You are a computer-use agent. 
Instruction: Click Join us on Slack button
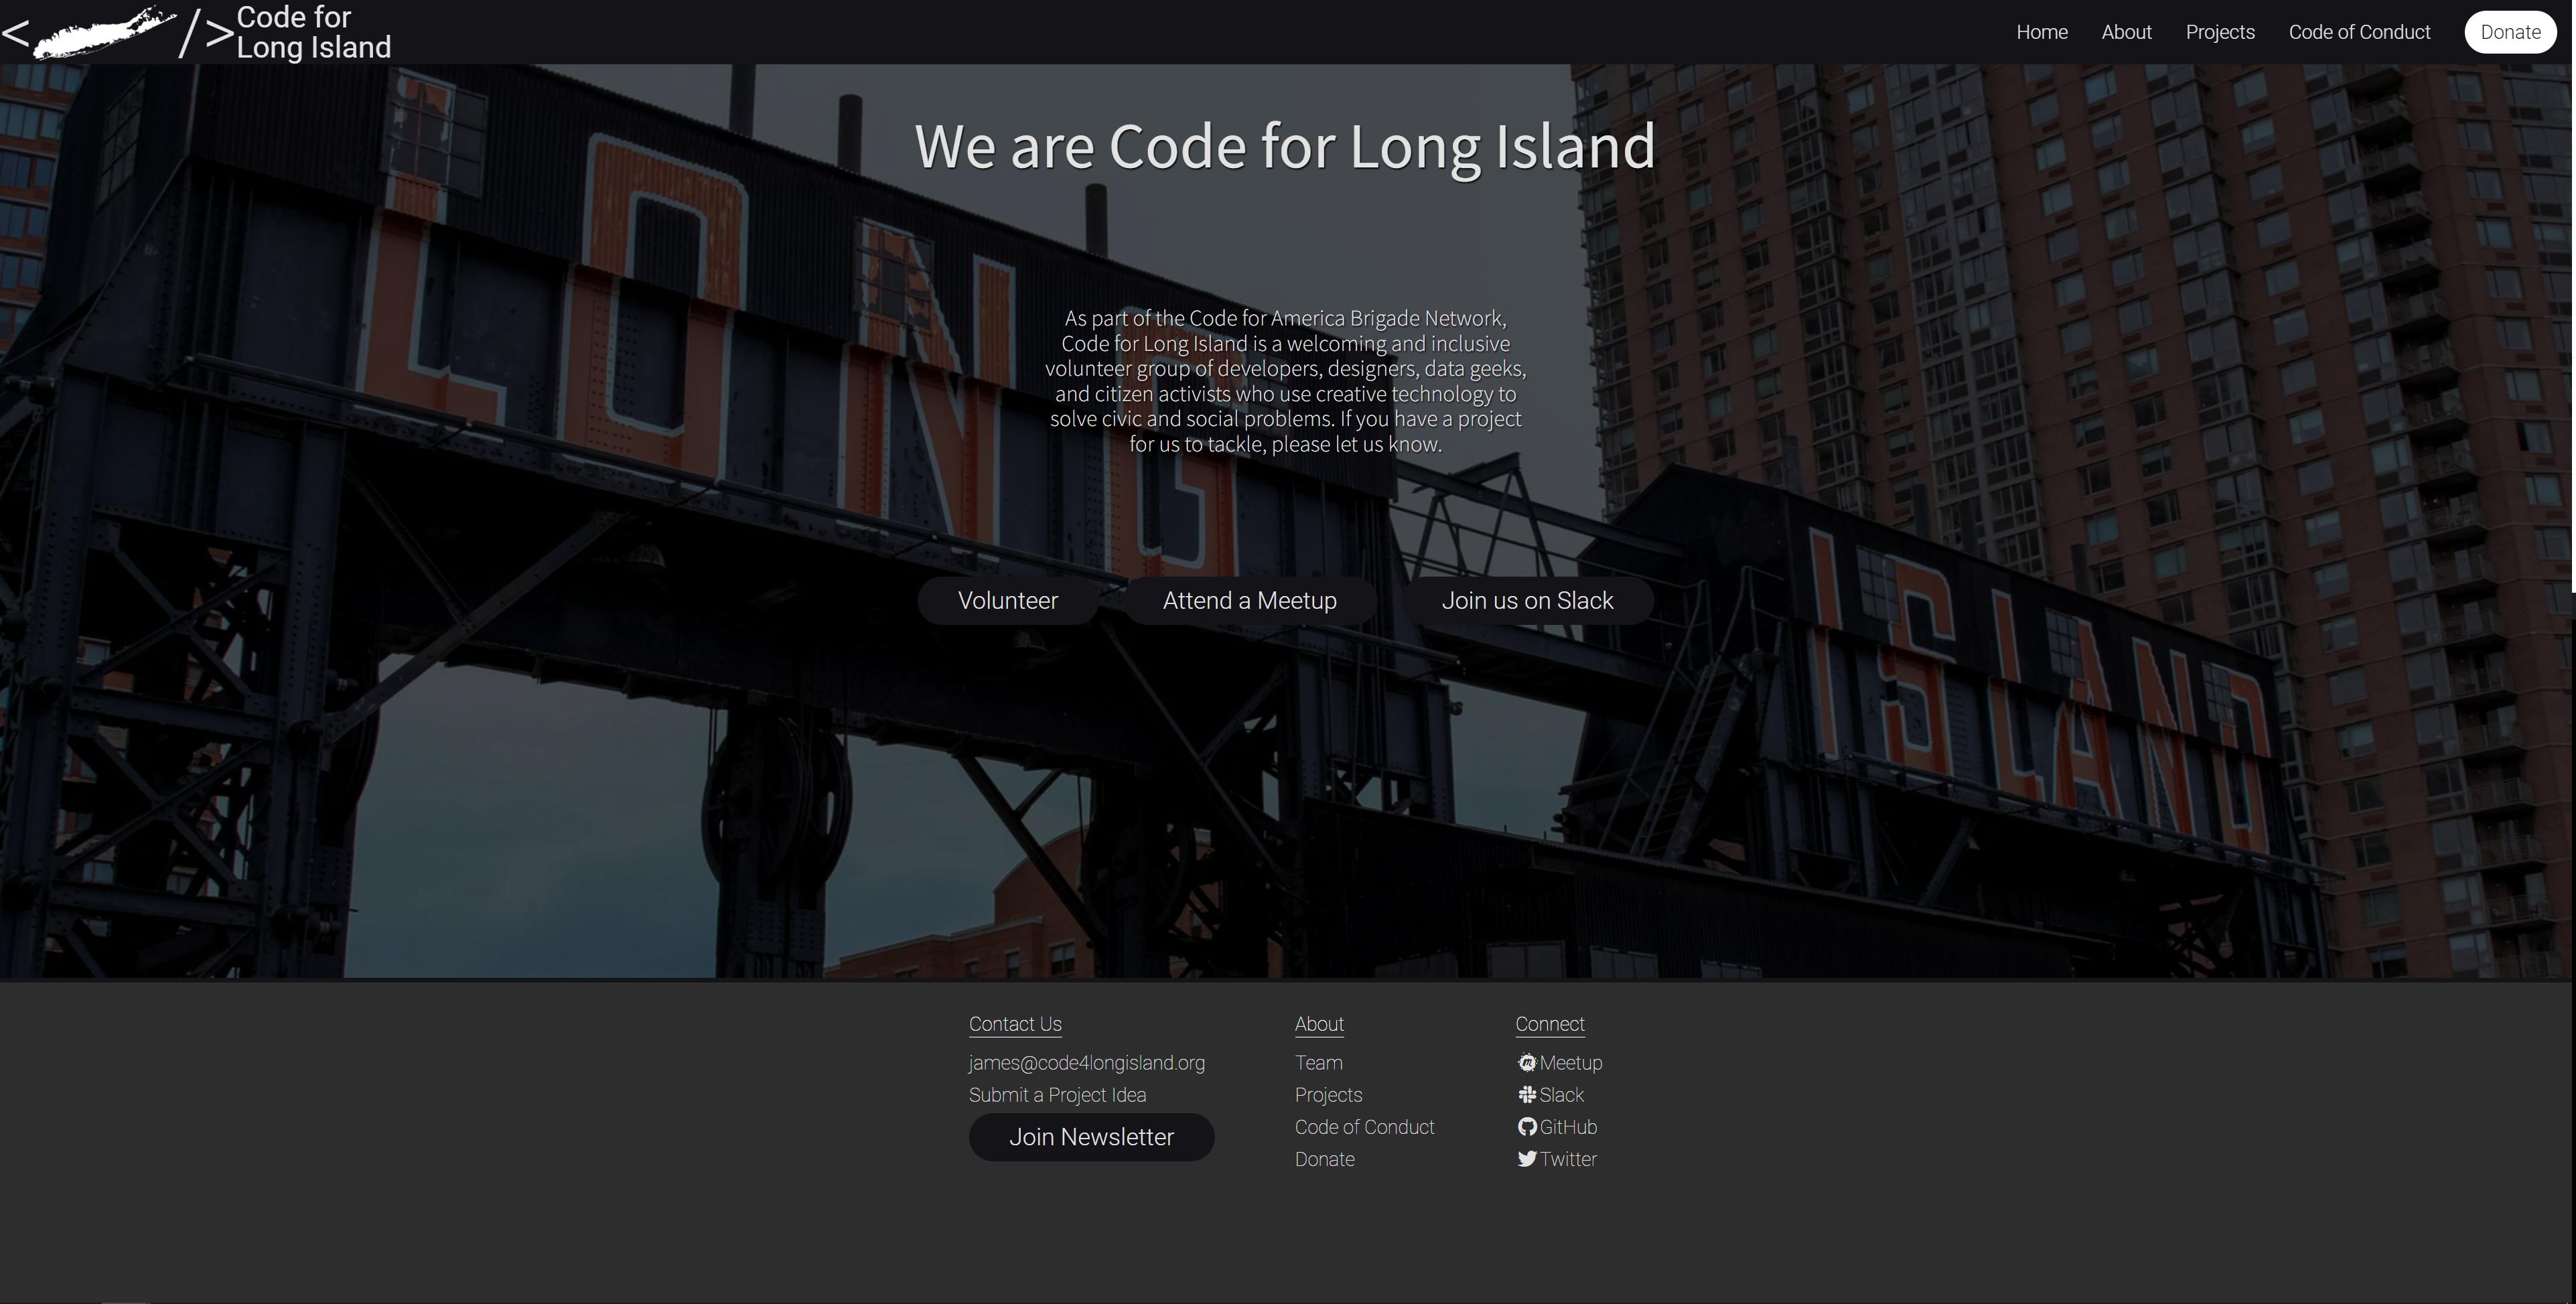point(1527,601)
